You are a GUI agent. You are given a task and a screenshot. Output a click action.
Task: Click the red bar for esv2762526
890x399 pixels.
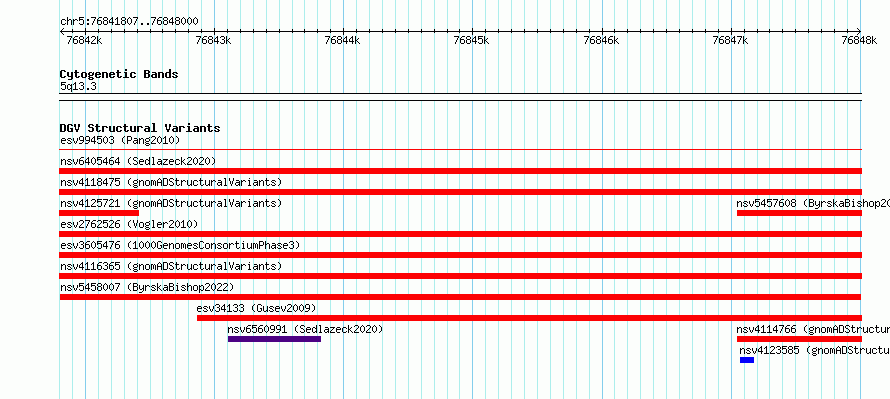[x=461, y=234]
